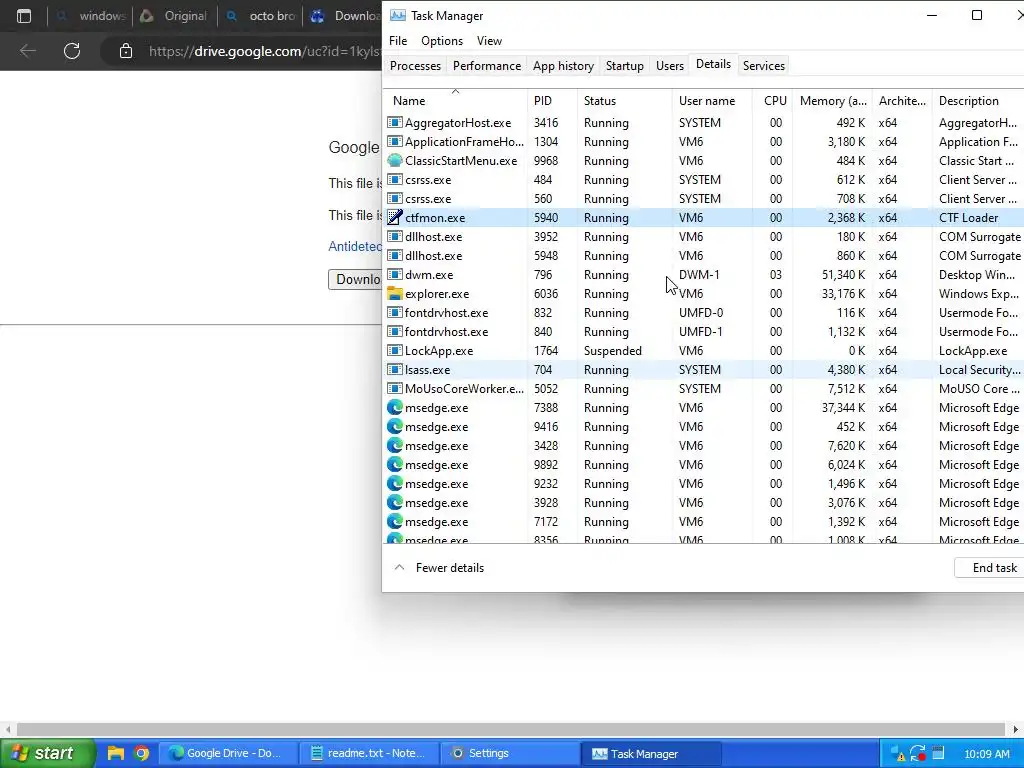Screen dimensions: 1024x768
Task: Sort by the CPU column header
Action: 772,101
